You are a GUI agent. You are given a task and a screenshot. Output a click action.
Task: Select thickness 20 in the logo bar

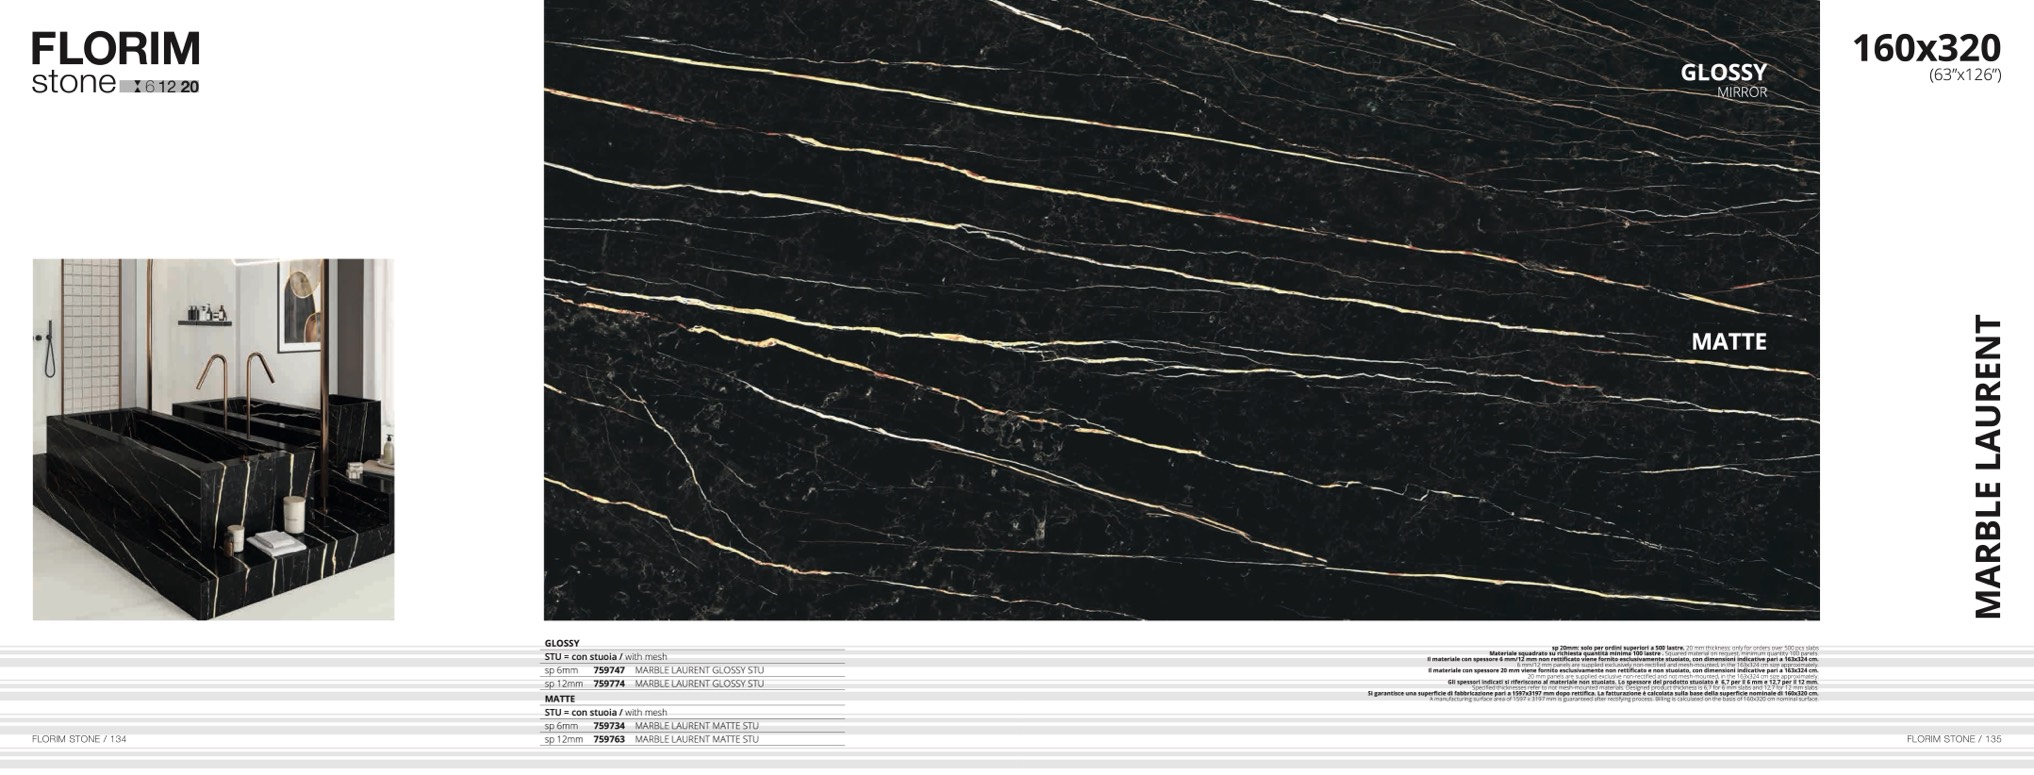(x=190, y=87)
